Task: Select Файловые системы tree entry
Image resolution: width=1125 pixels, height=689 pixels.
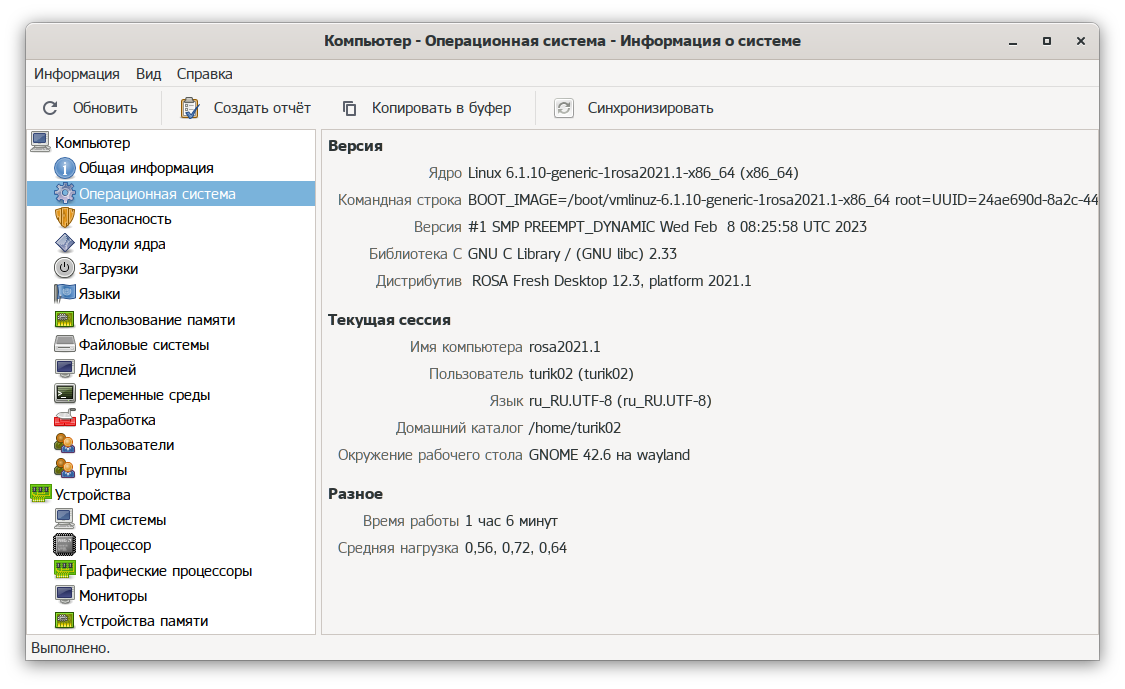Action: coord(144,345)
